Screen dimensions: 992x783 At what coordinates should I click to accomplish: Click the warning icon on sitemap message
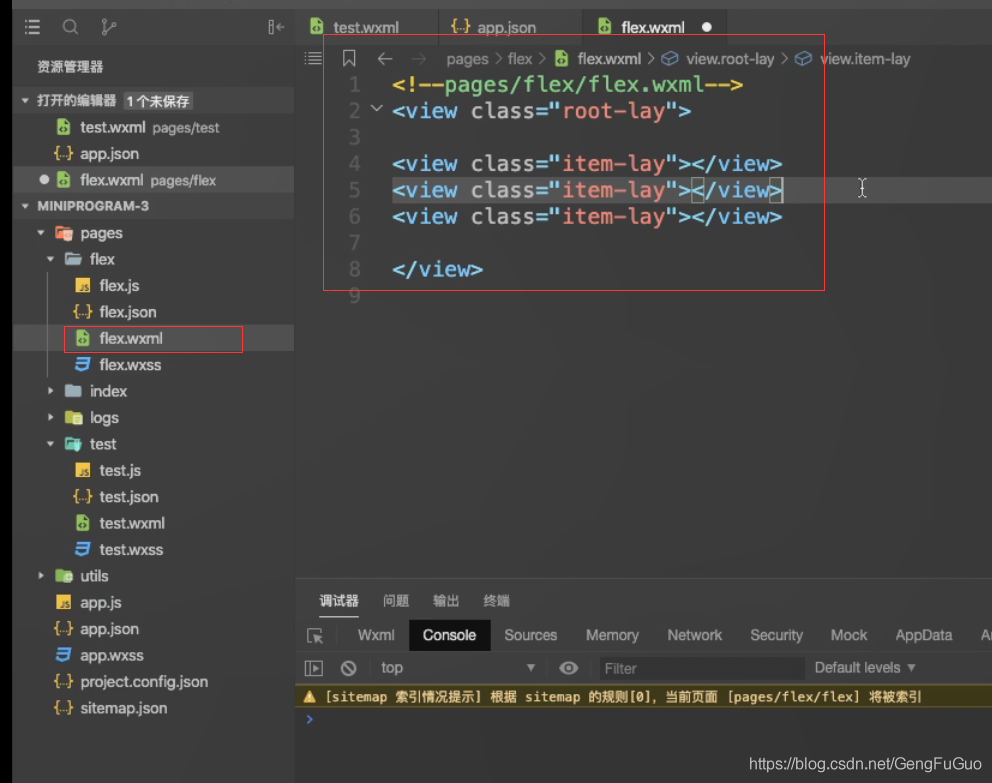pos(309,697)
